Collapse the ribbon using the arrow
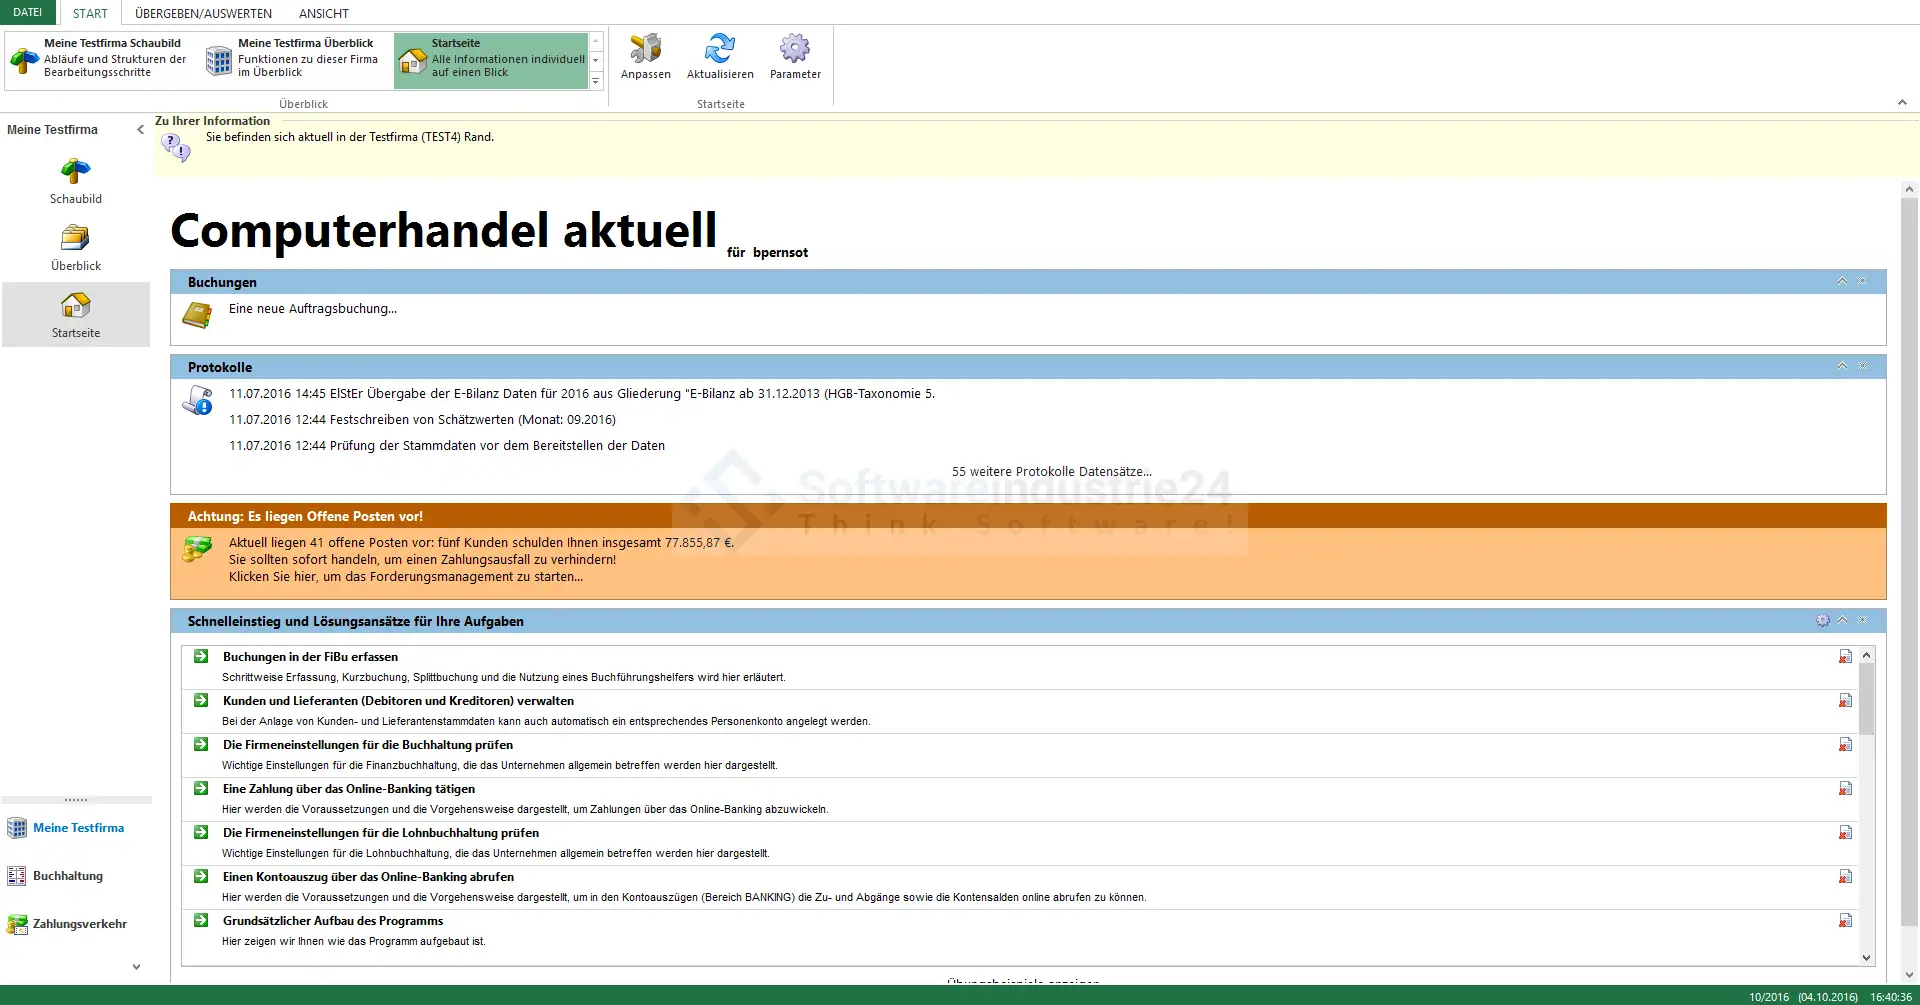 (1902, 103)
